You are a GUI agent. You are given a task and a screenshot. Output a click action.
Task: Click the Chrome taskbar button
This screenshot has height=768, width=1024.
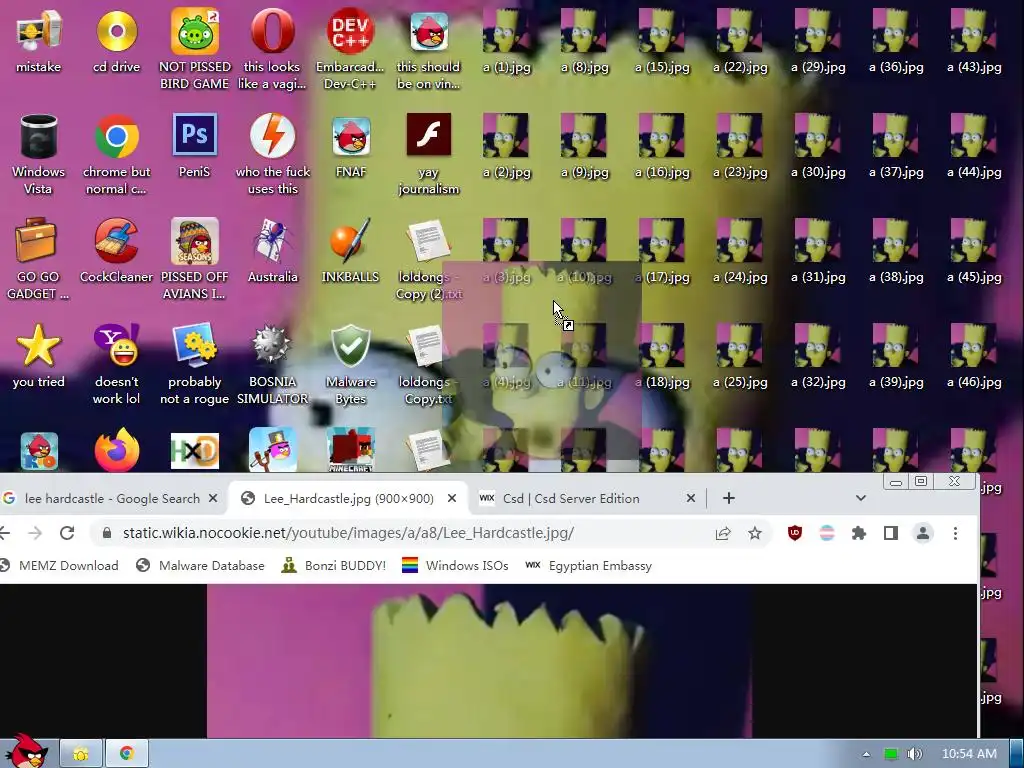point(127,754)
